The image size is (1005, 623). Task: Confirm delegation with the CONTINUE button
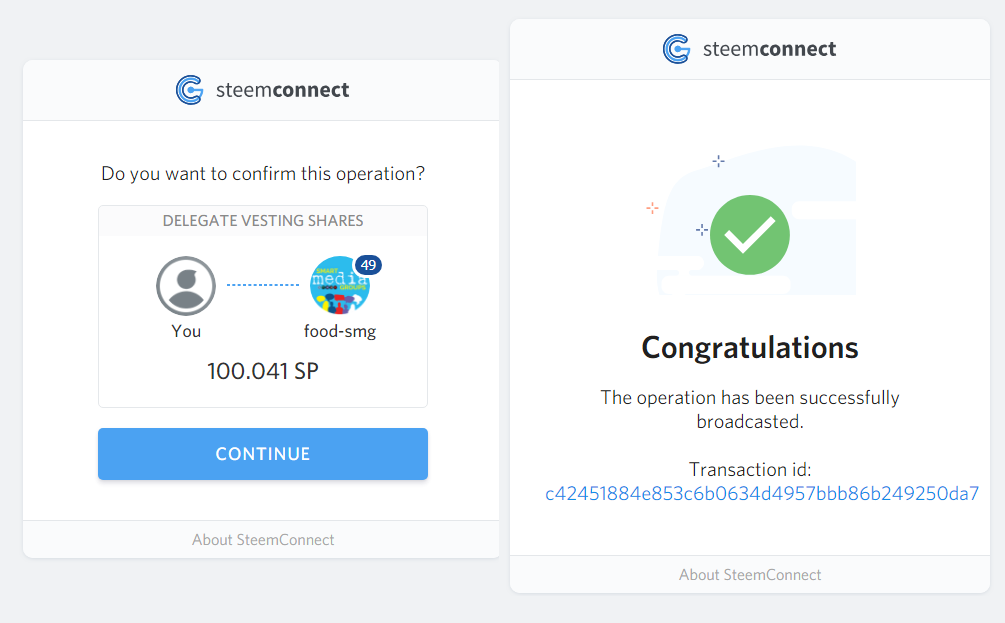(x=263, y=454)
